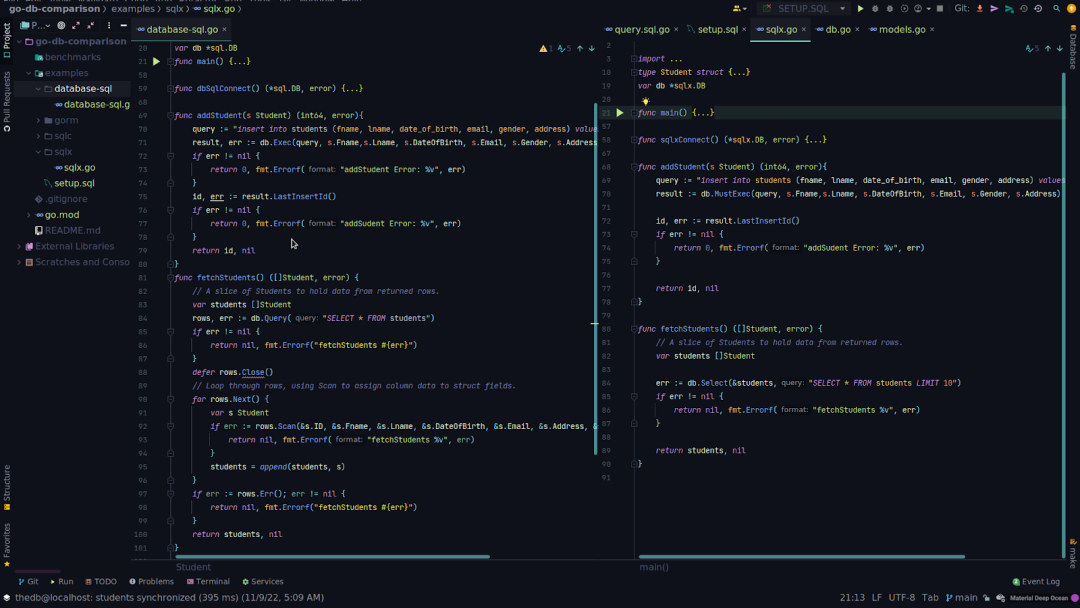
Task: Click the Git rollback icon
Action: click(1037, 9)
